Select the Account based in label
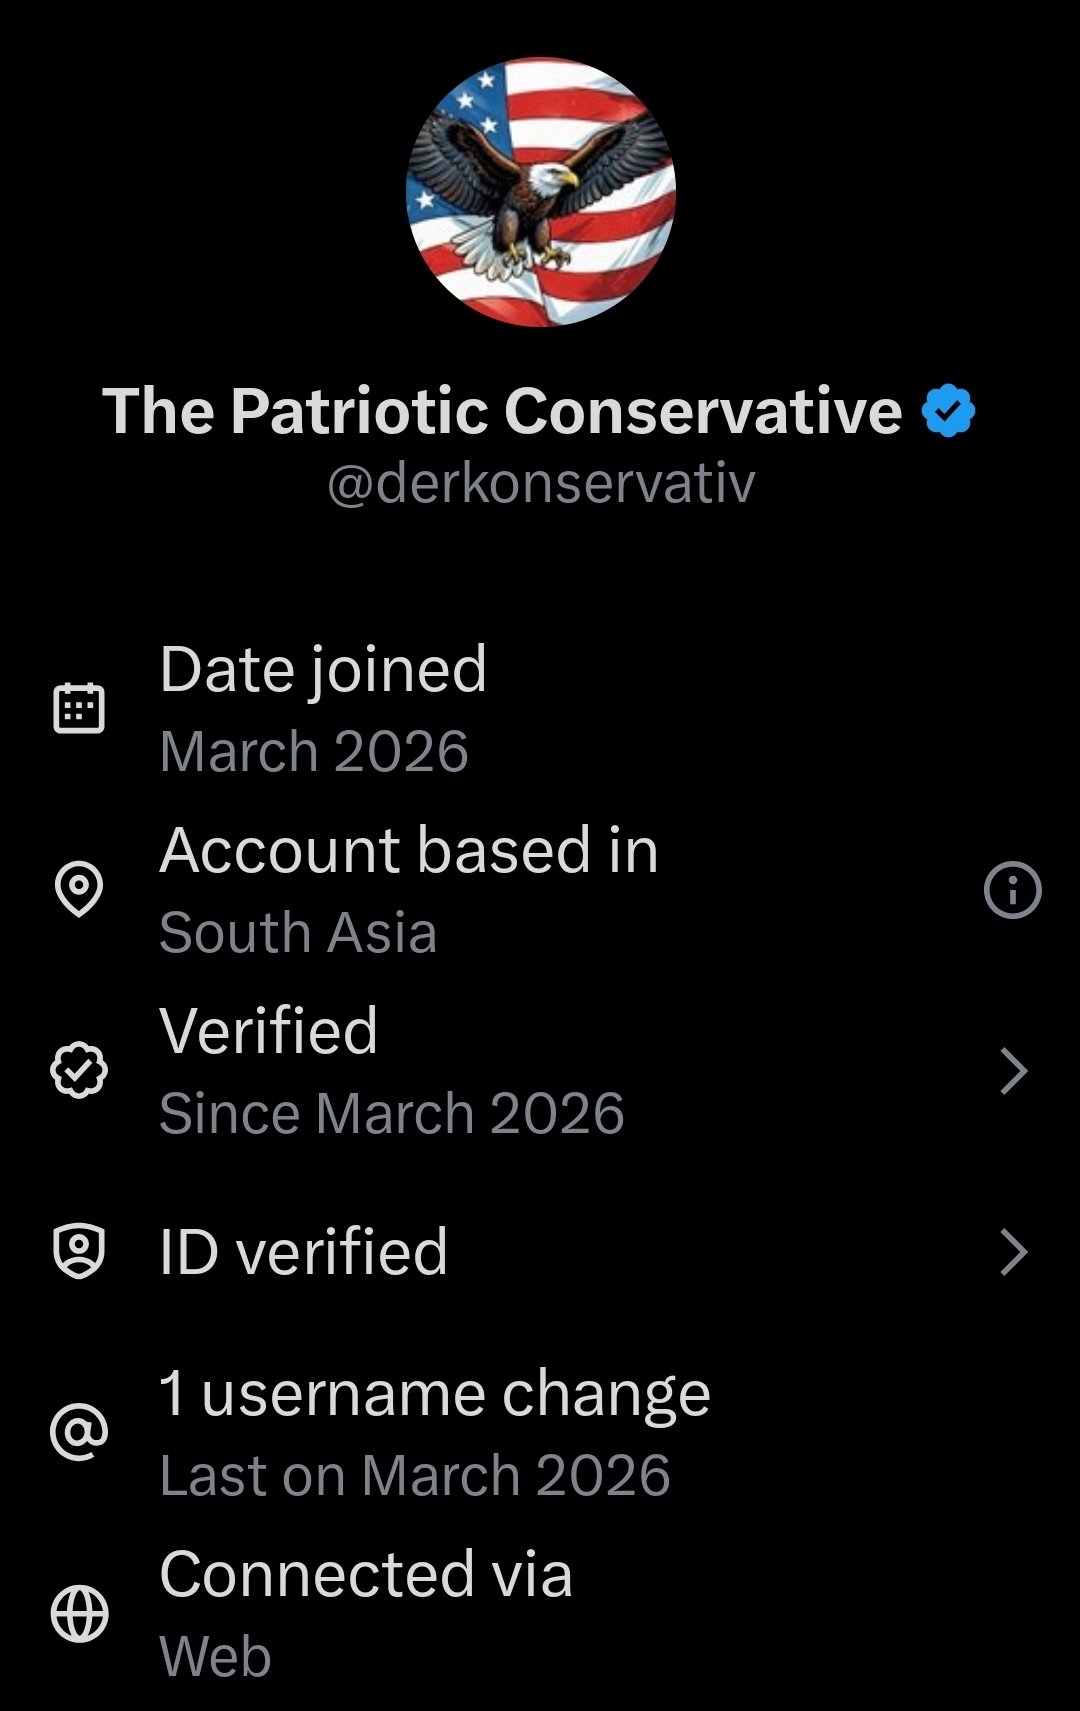 point(409,851)
